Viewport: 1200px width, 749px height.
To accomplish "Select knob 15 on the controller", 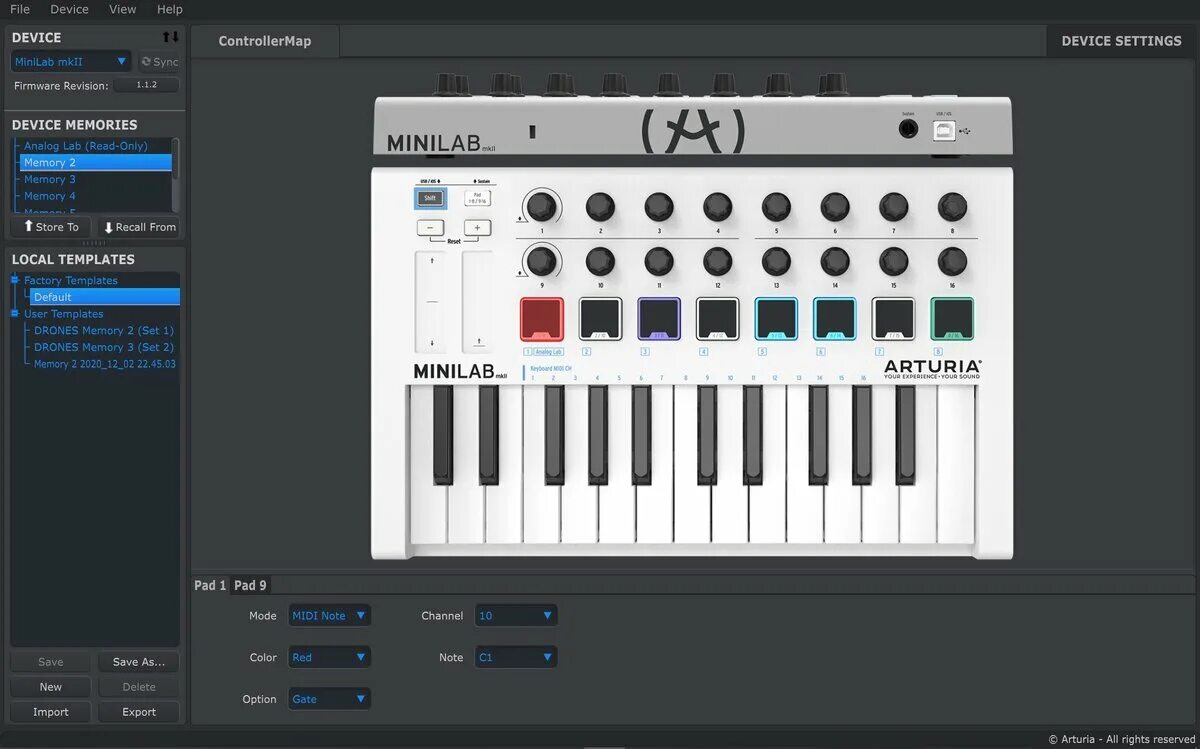I will (x=894, y=262).
